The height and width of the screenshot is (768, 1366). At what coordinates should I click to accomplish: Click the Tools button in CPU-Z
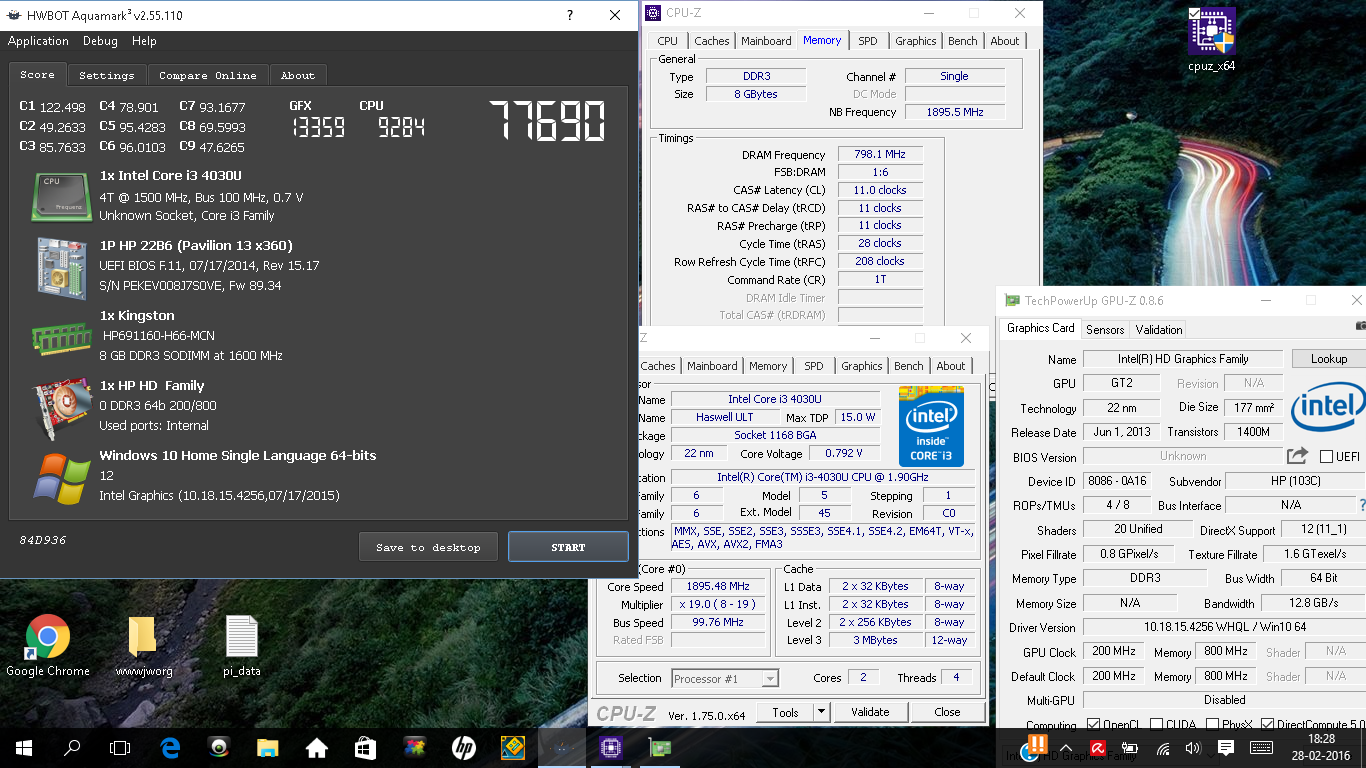point(786,712)
